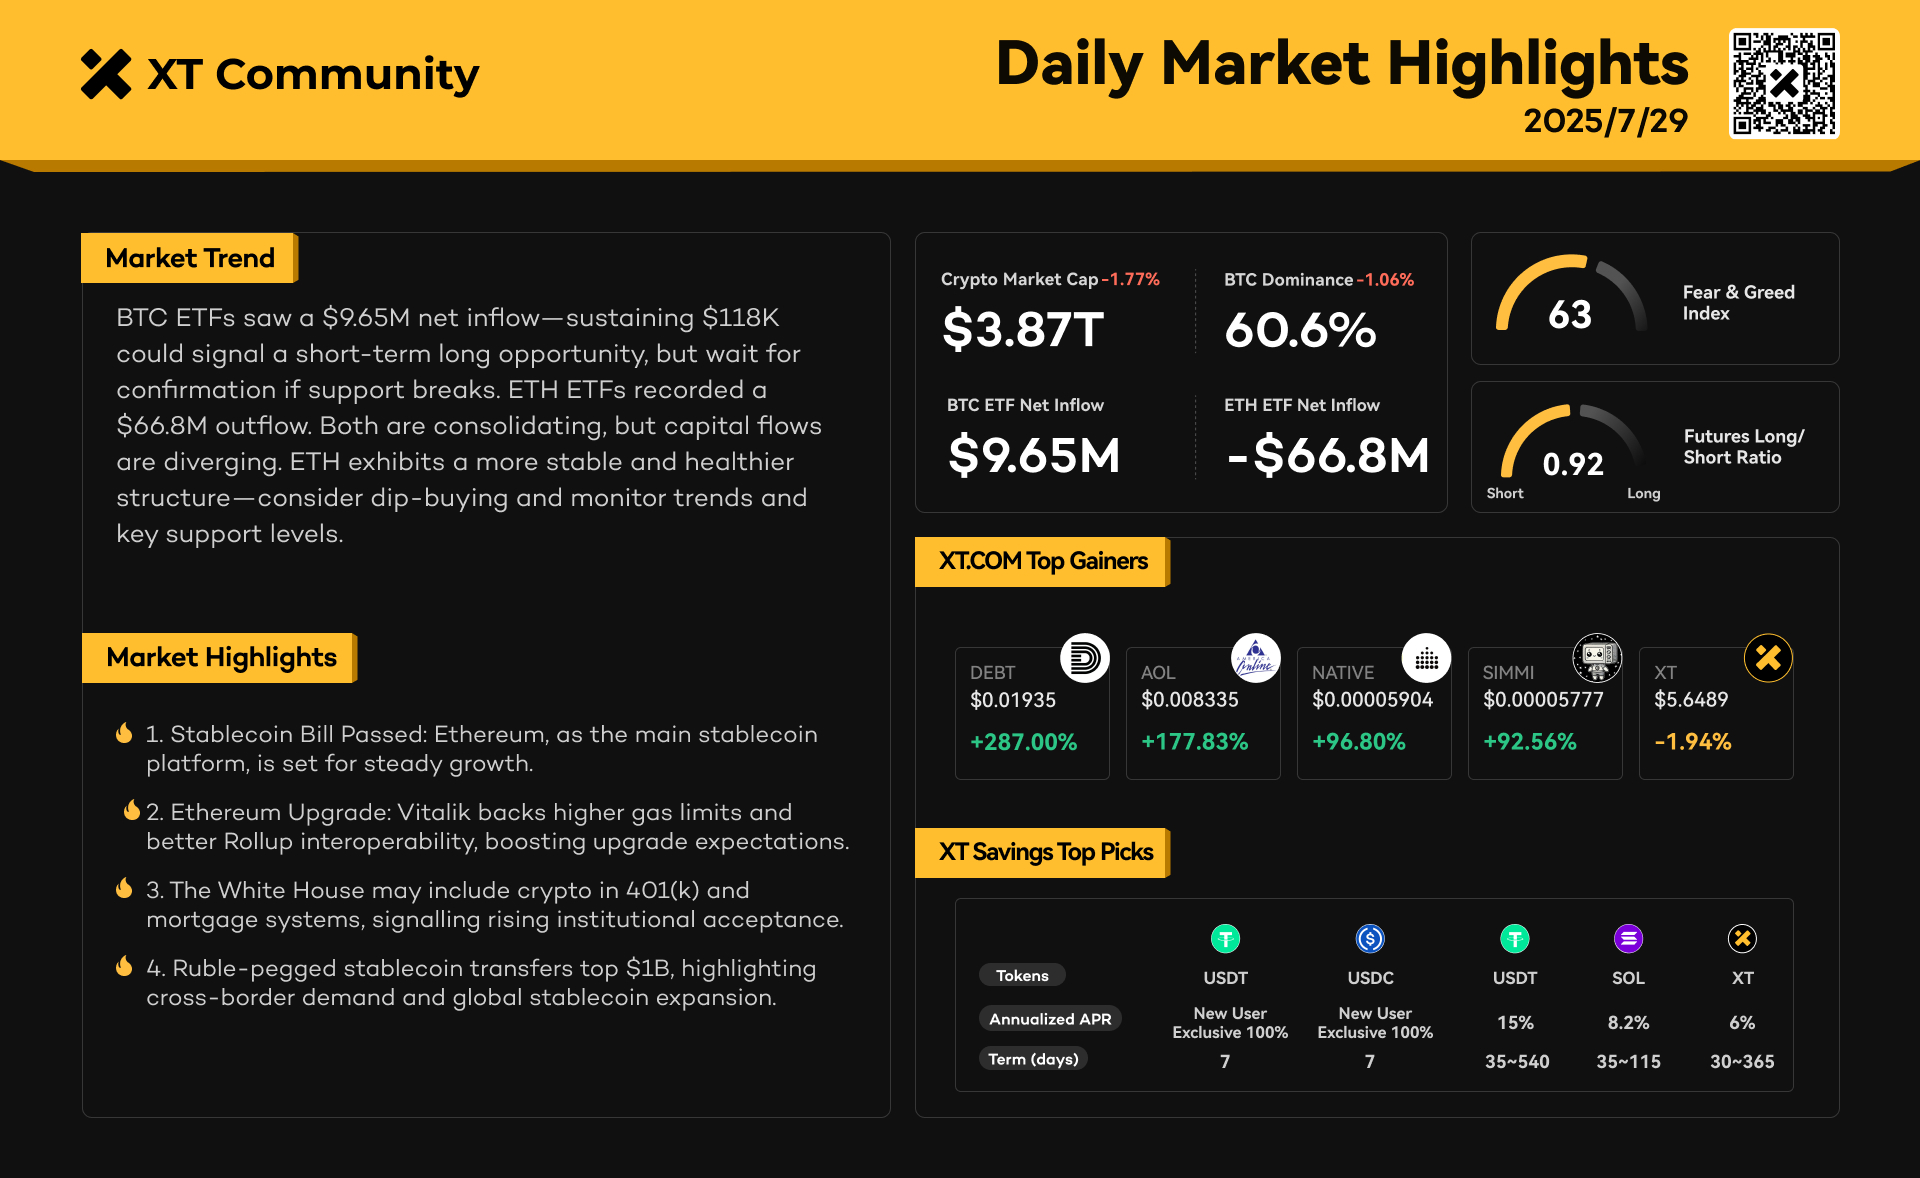This screenshot has width=1920, height=1178.
Task: Click the Futures Long/Short Ratio label
Action: click(x=1743, y=446)
